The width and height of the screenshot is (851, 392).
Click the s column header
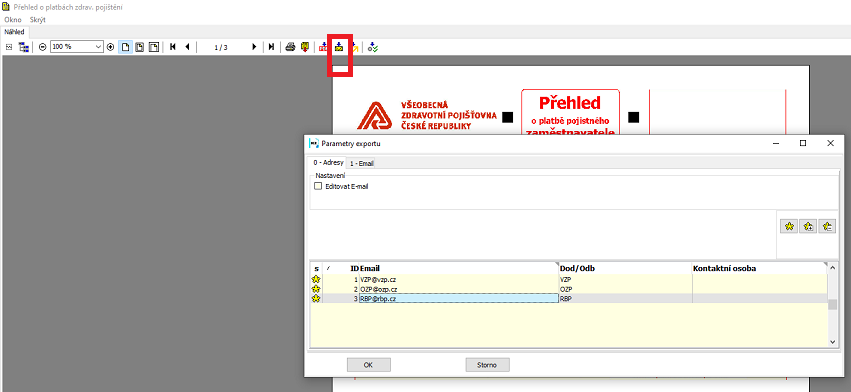coord(316,268)
